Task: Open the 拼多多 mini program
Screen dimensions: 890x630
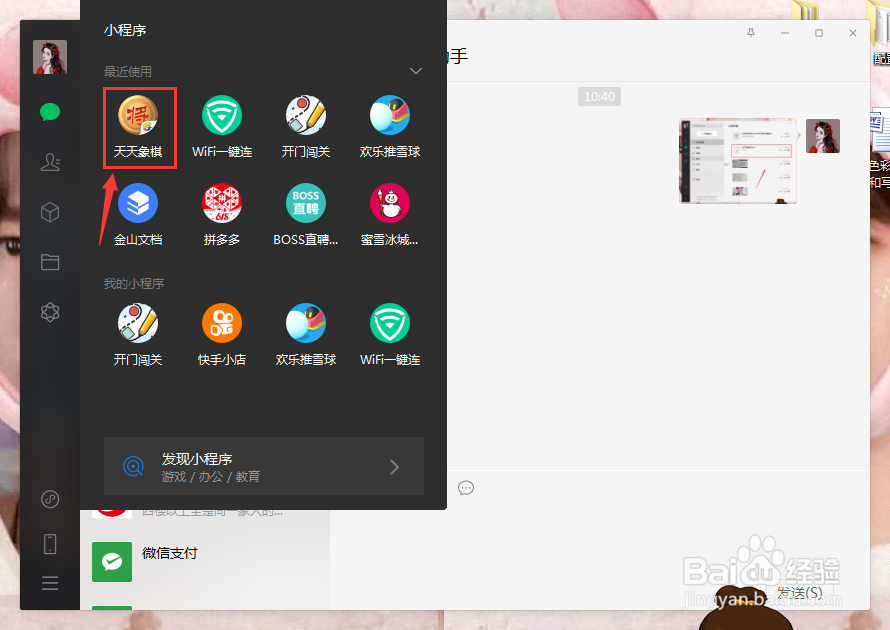Action: (222, 215)
